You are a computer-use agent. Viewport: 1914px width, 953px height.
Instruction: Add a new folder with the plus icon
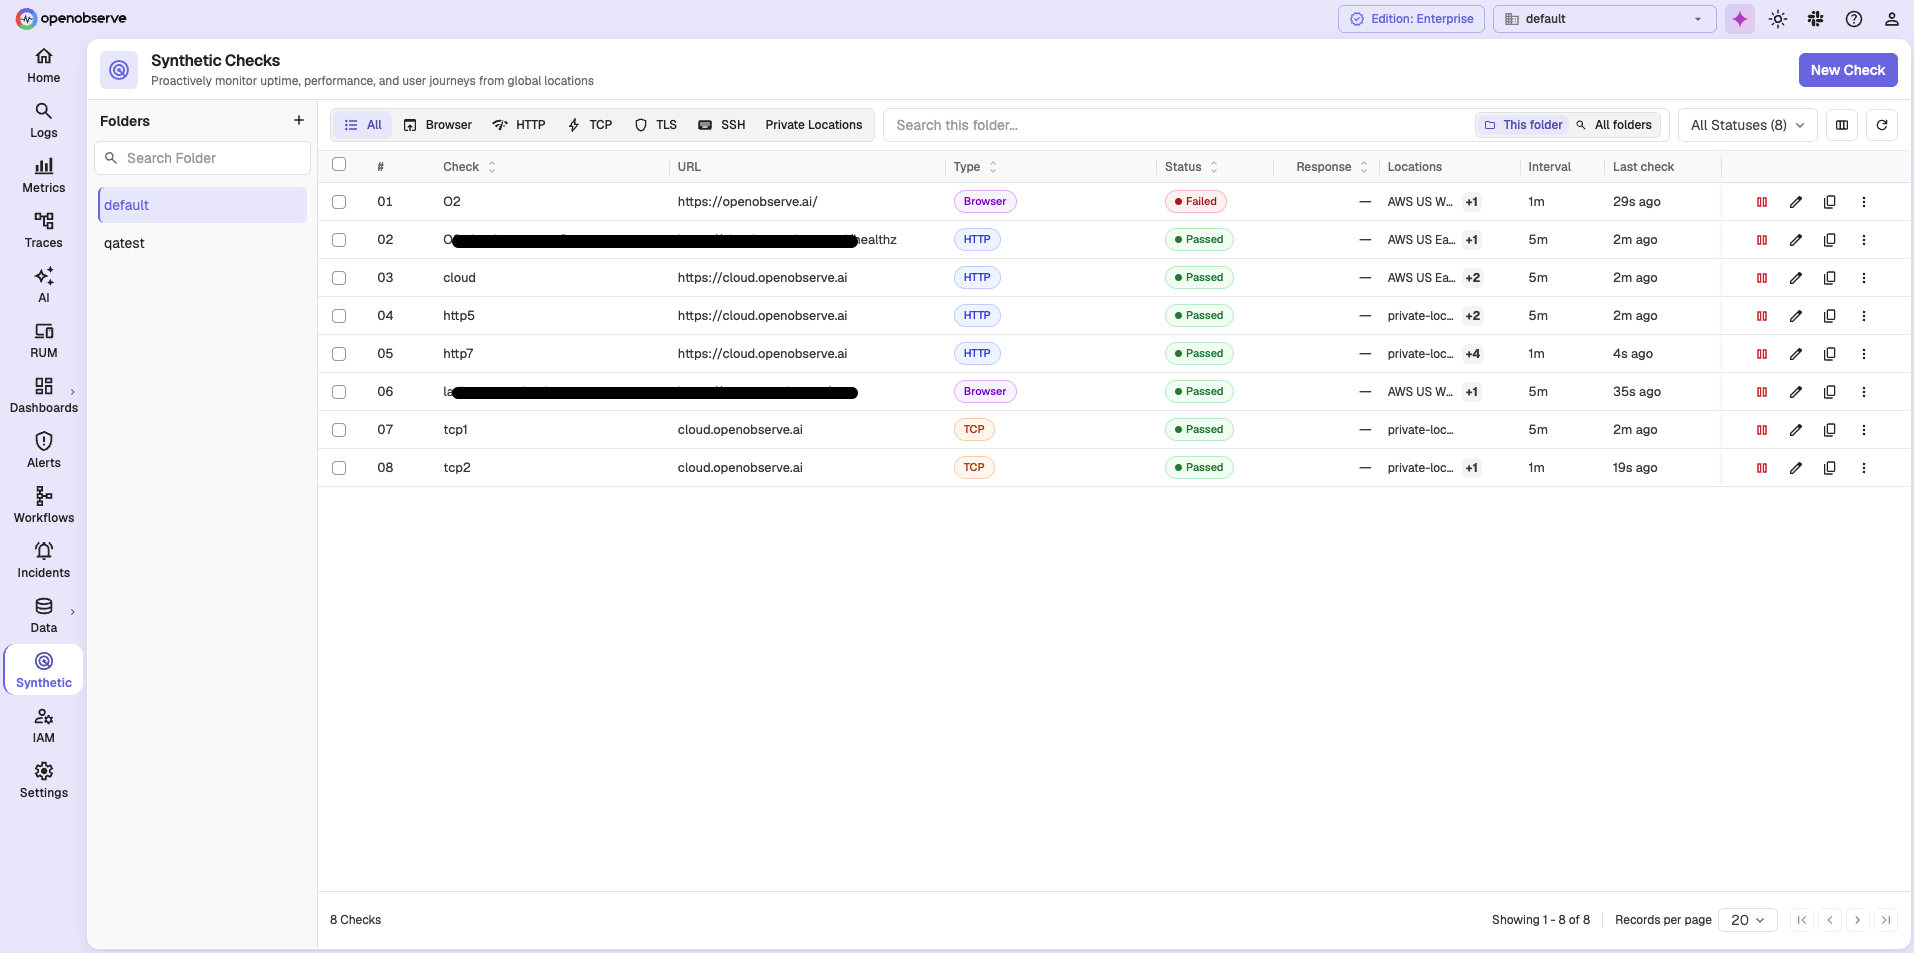[298, 120]
